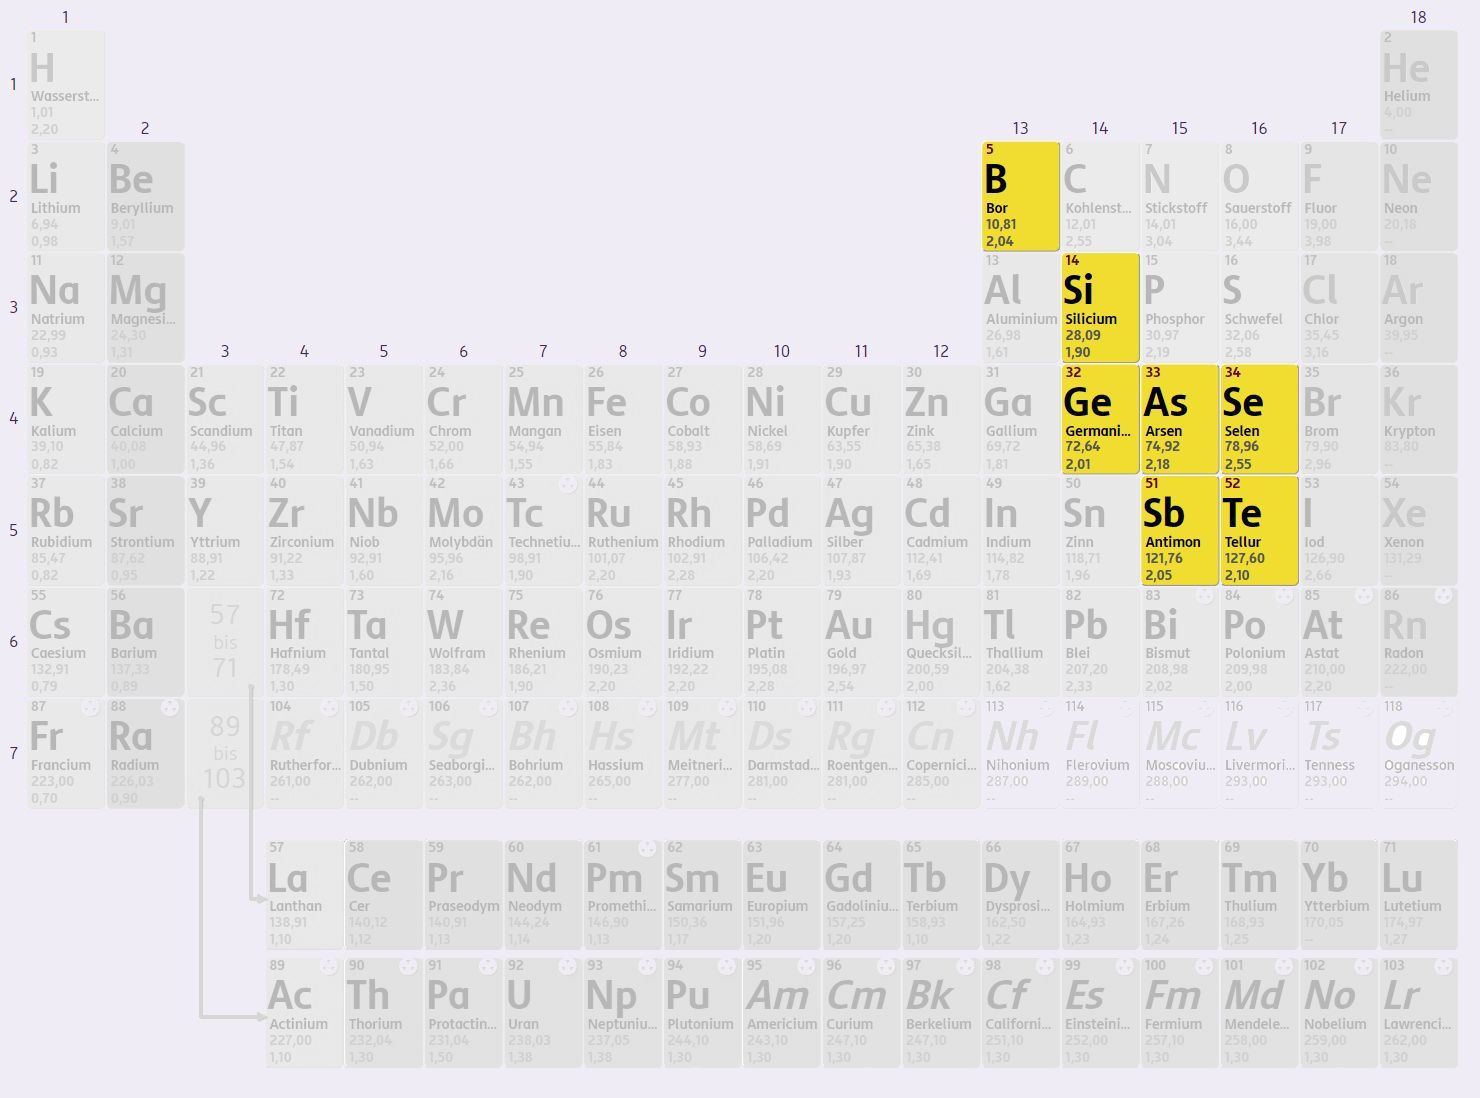The width and height of the screenshot is (1480, 1098).
Task: Open the Germanium (Ge) element tile
Action: pos(1100,419)
